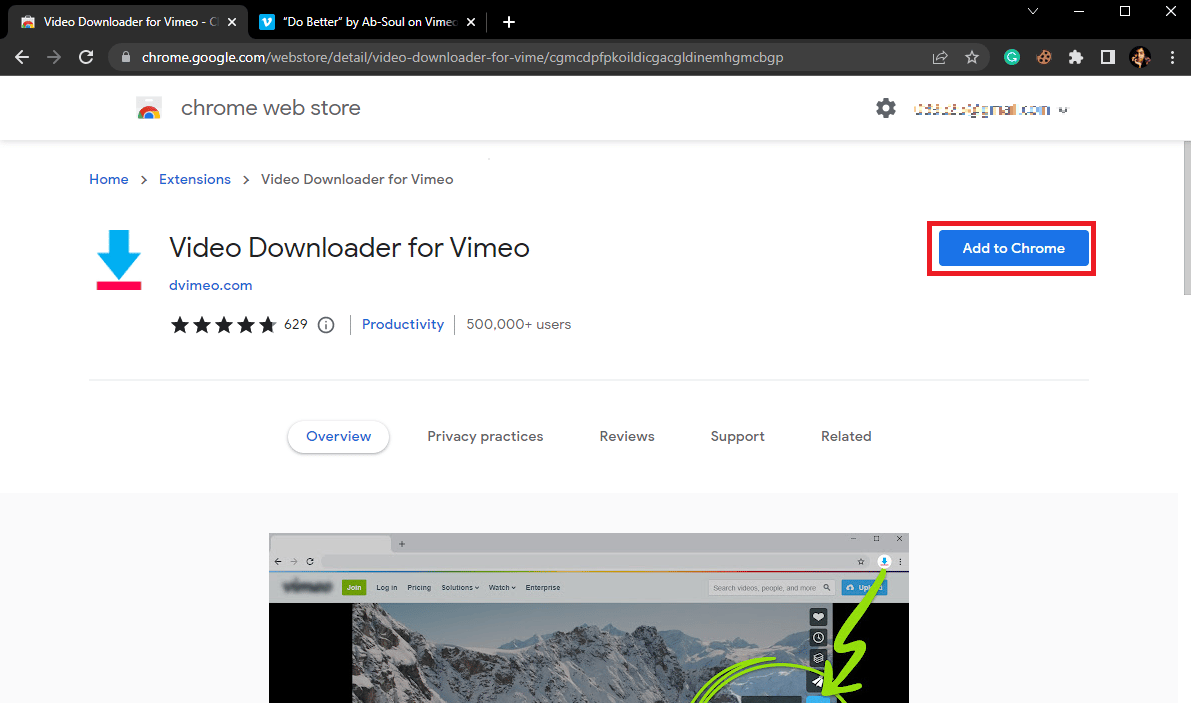Switch to the Related tab
The image size is (1191, 703).
[846, 437]
